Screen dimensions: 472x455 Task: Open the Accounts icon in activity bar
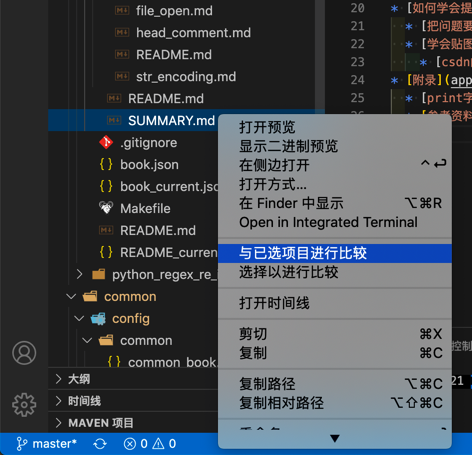point(24,353)
